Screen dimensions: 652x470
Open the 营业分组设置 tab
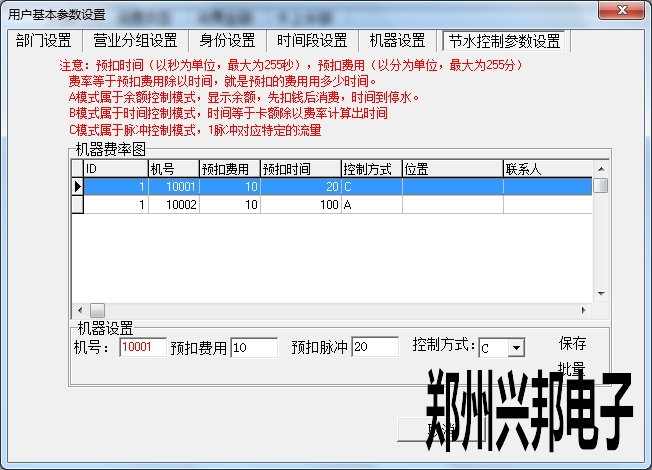coord(135,41)
